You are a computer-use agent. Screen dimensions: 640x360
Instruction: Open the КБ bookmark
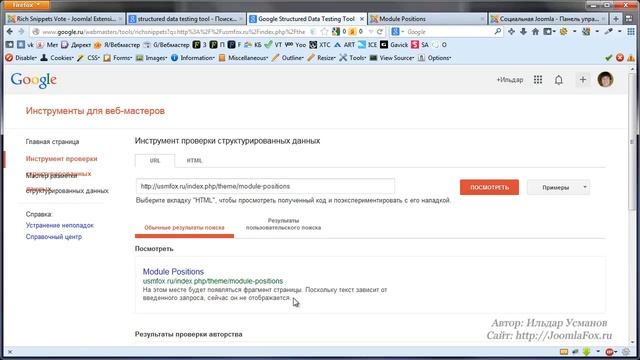[x=253, y=45]
